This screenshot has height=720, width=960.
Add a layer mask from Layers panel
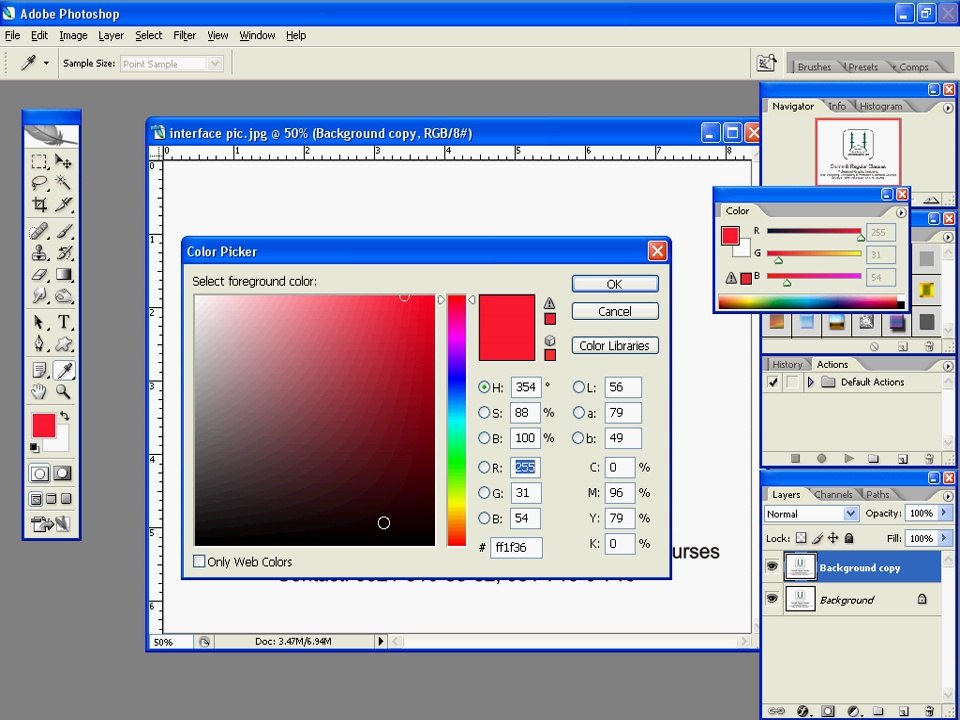(x=828, y=711)
